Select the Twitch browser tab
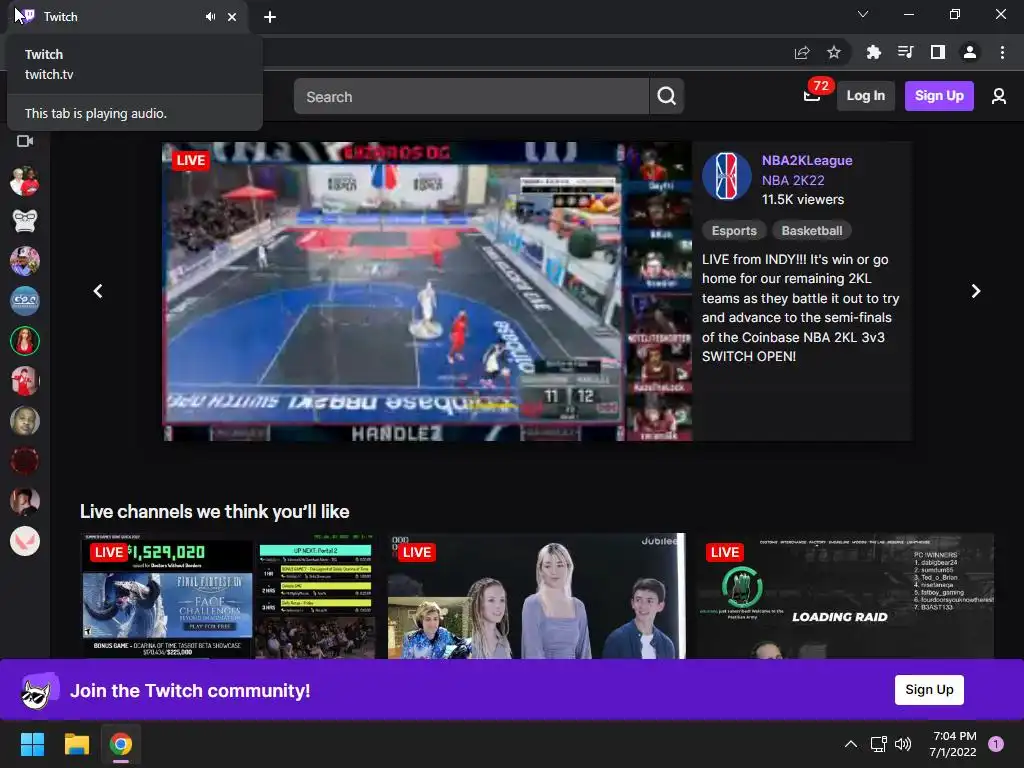Image resolution: width=1024 pixels, height=768 pixels. (127, 17)
